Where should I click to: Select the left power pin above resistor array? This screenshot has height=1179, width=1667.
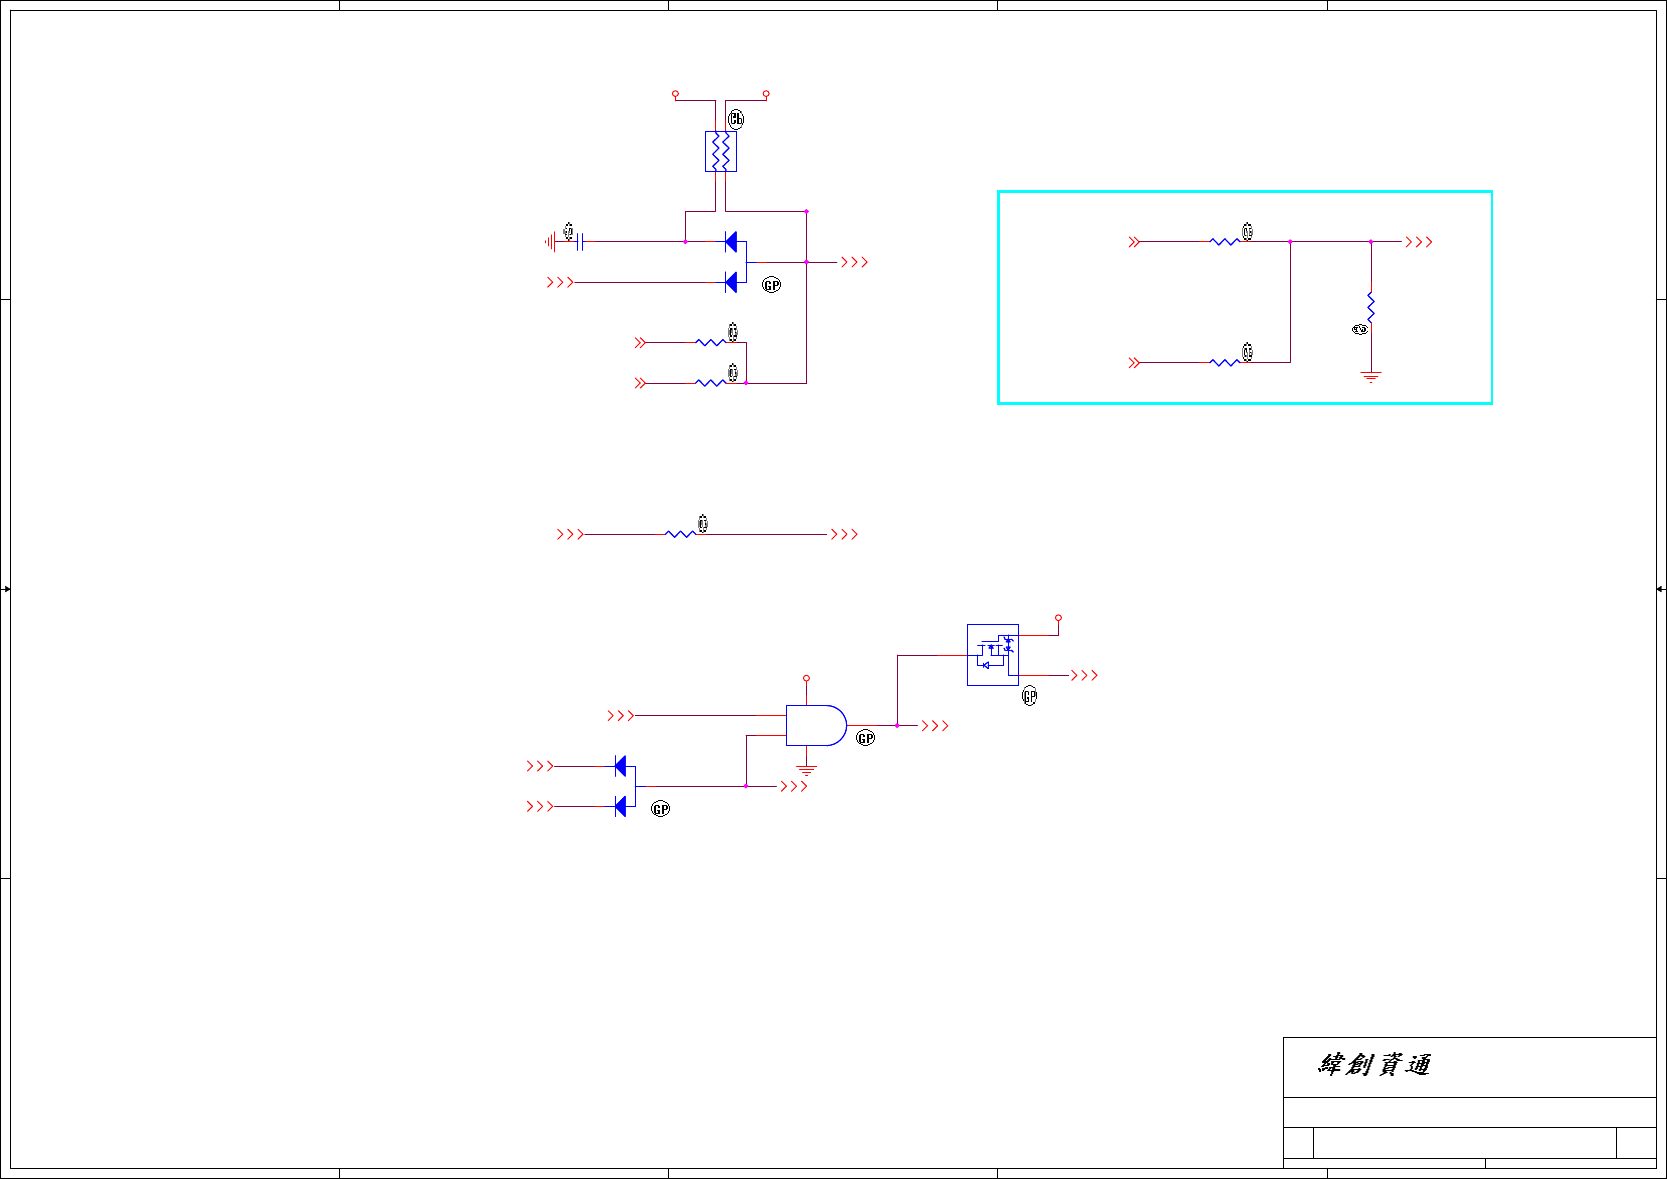pos(676,94)
